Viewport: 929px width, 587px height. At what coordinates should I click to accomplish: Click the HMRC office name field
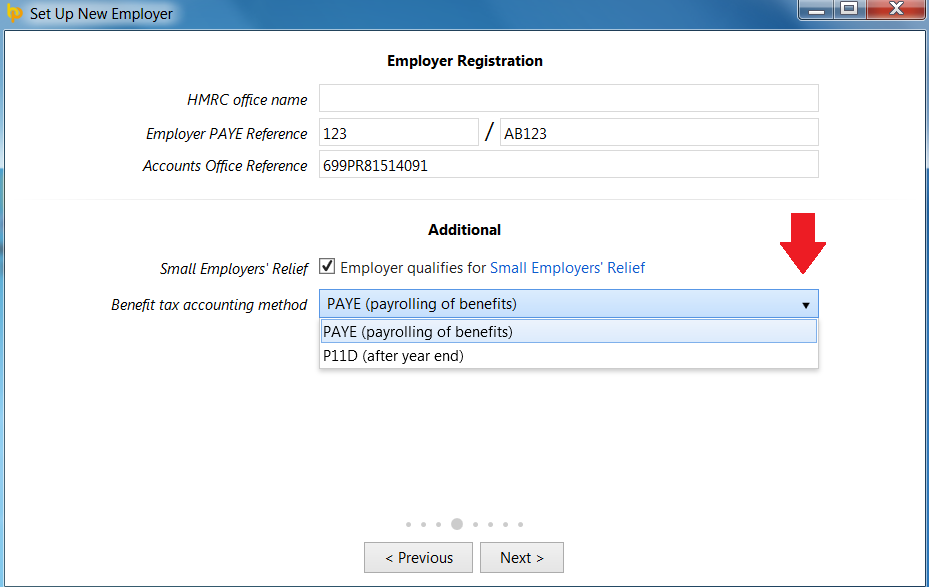569,98
